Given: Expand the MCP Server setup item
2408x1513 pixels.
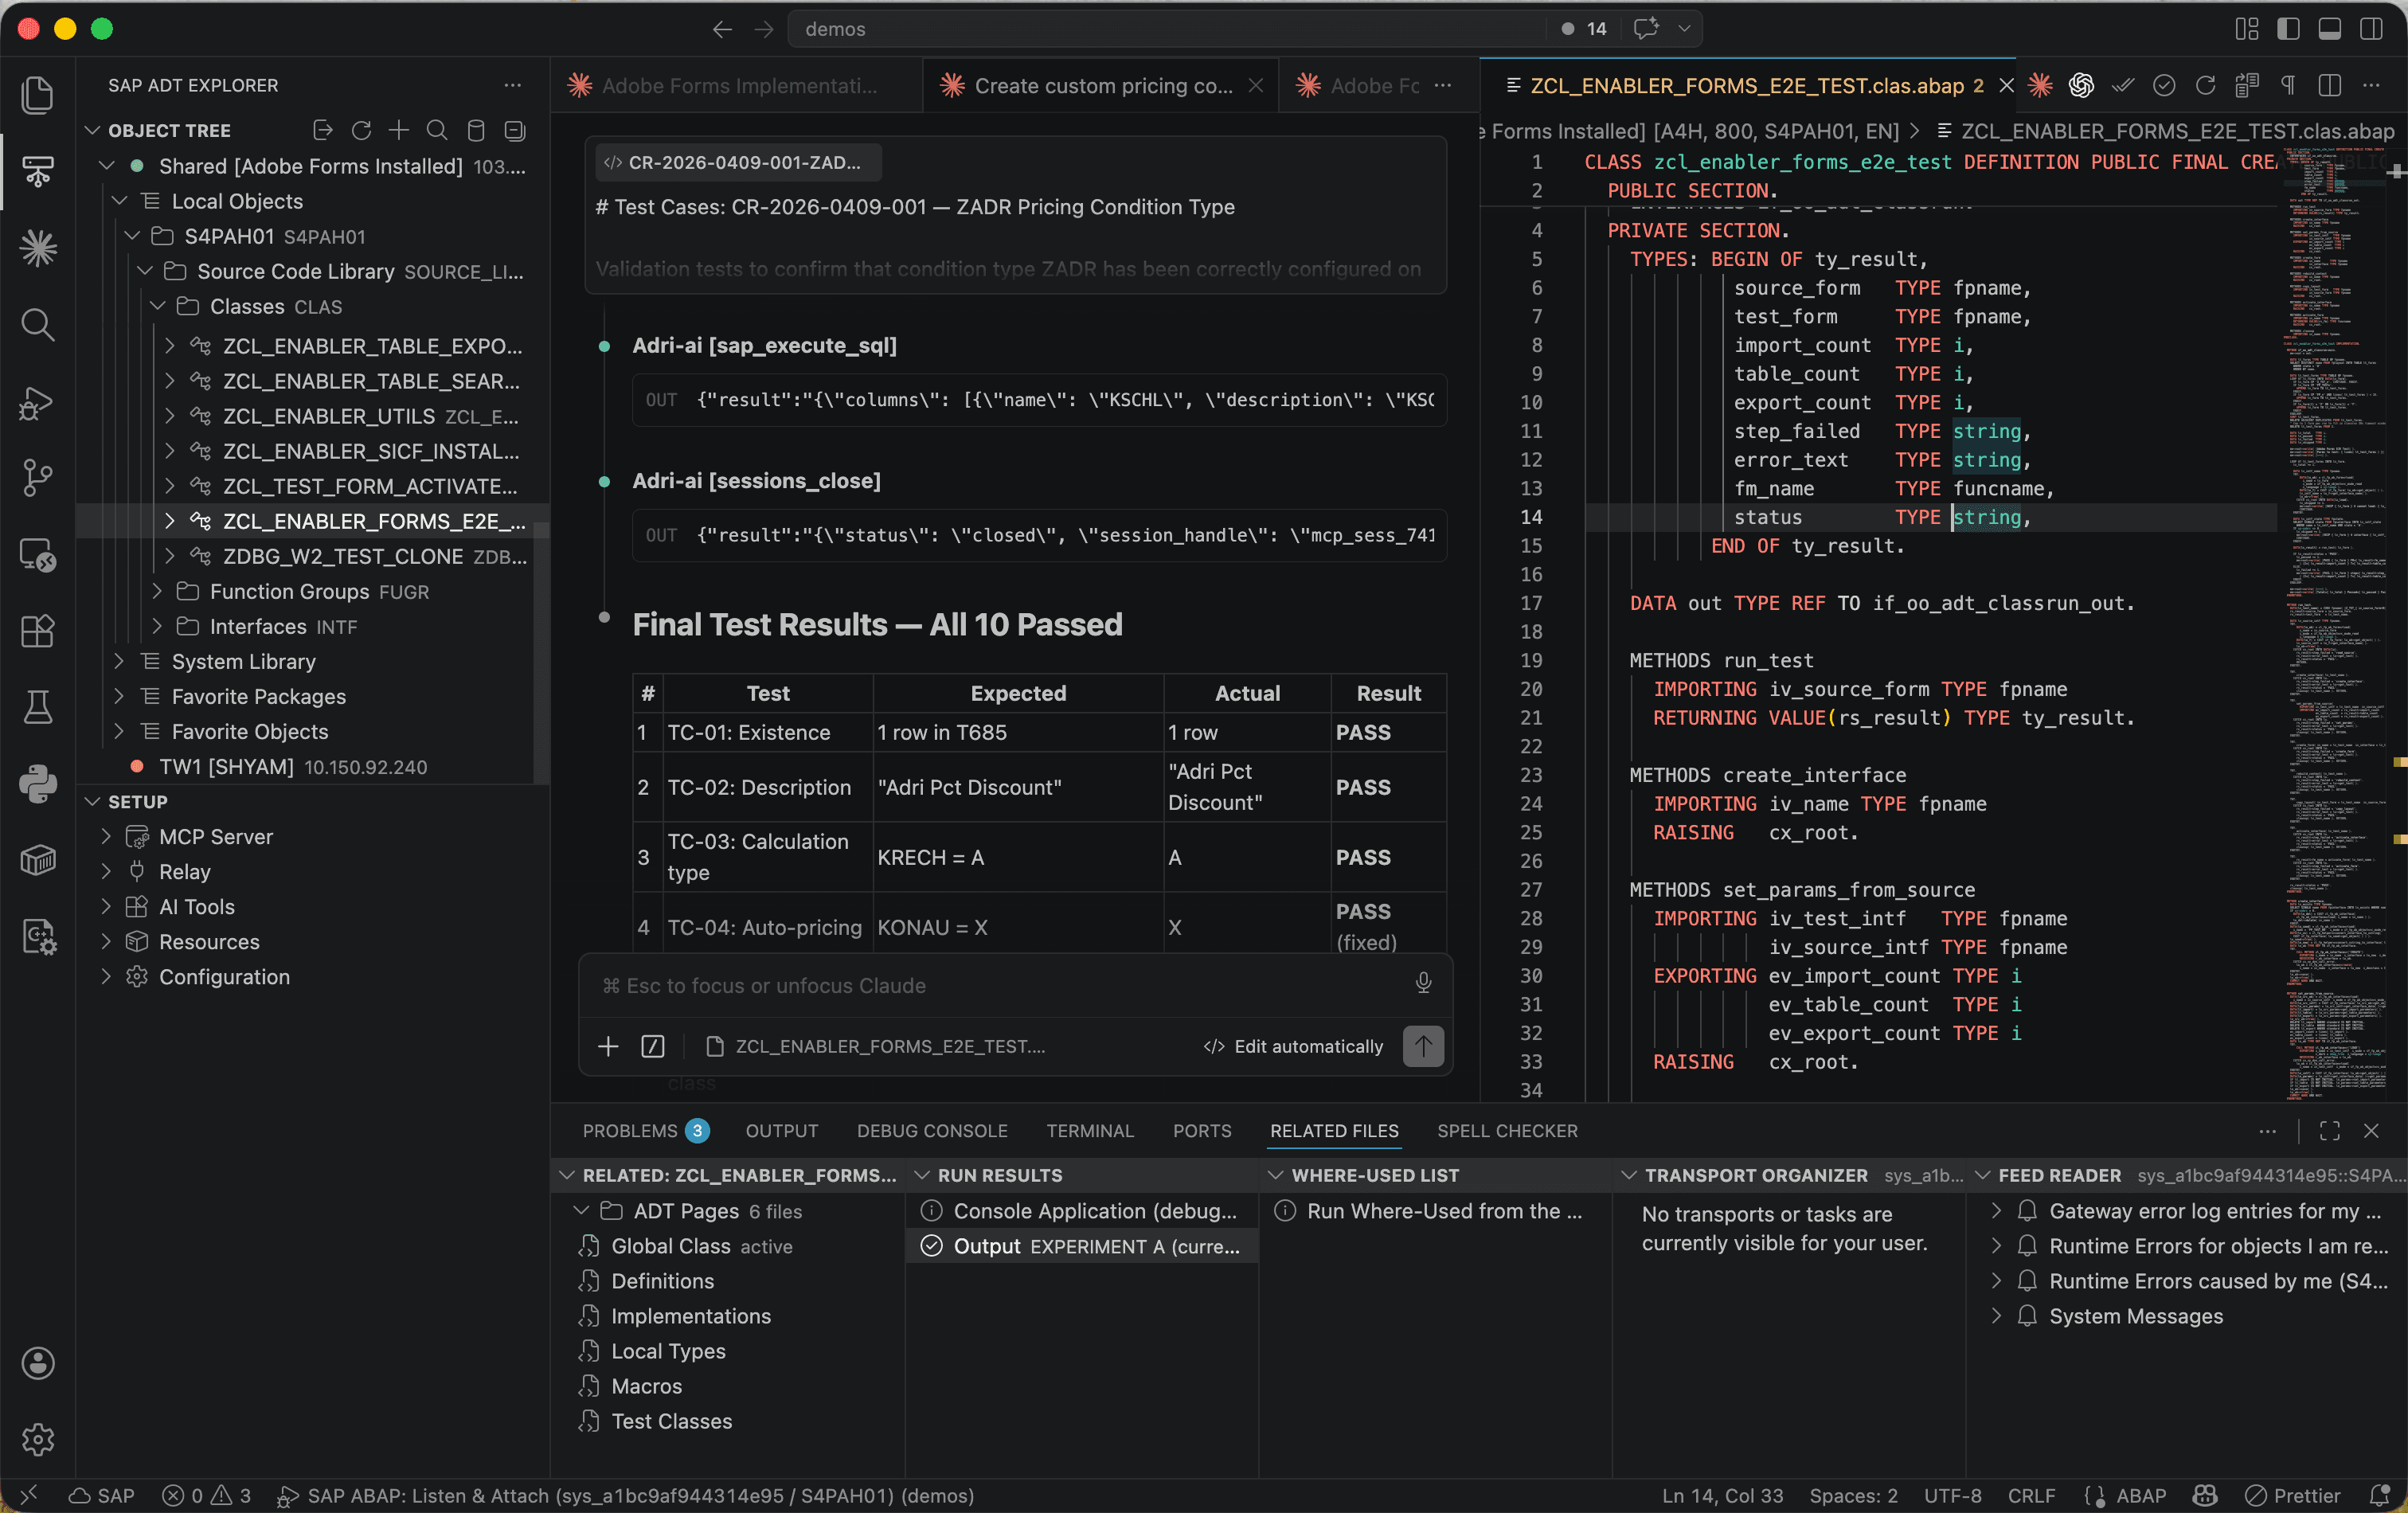Looking at the screenshot, I should pos(106,836).
